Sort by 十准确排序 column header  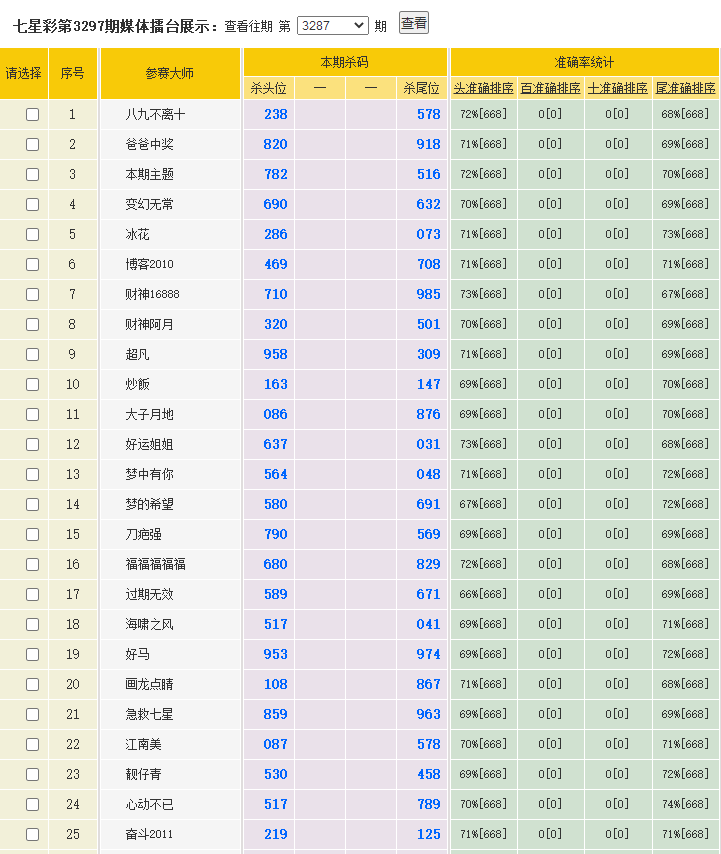617,88
